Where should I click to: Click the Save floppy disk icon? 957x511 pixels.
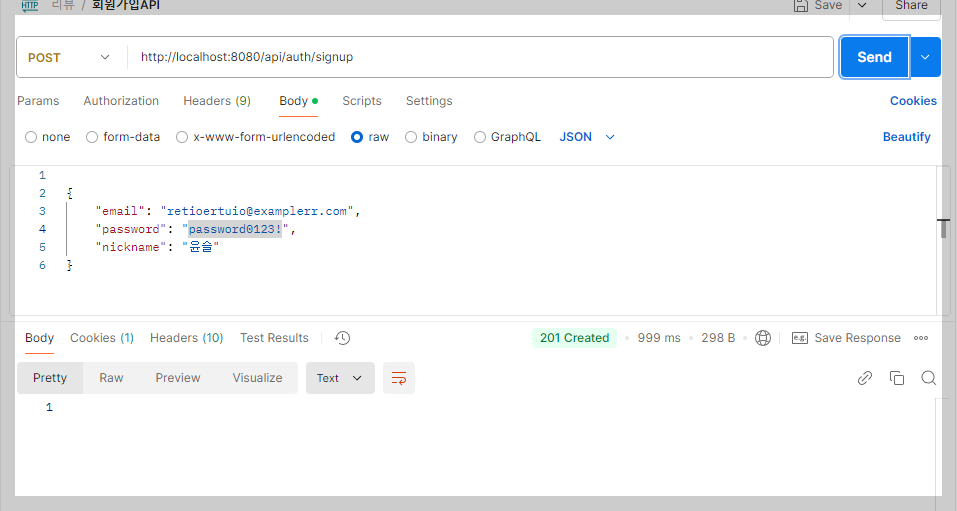801,5
